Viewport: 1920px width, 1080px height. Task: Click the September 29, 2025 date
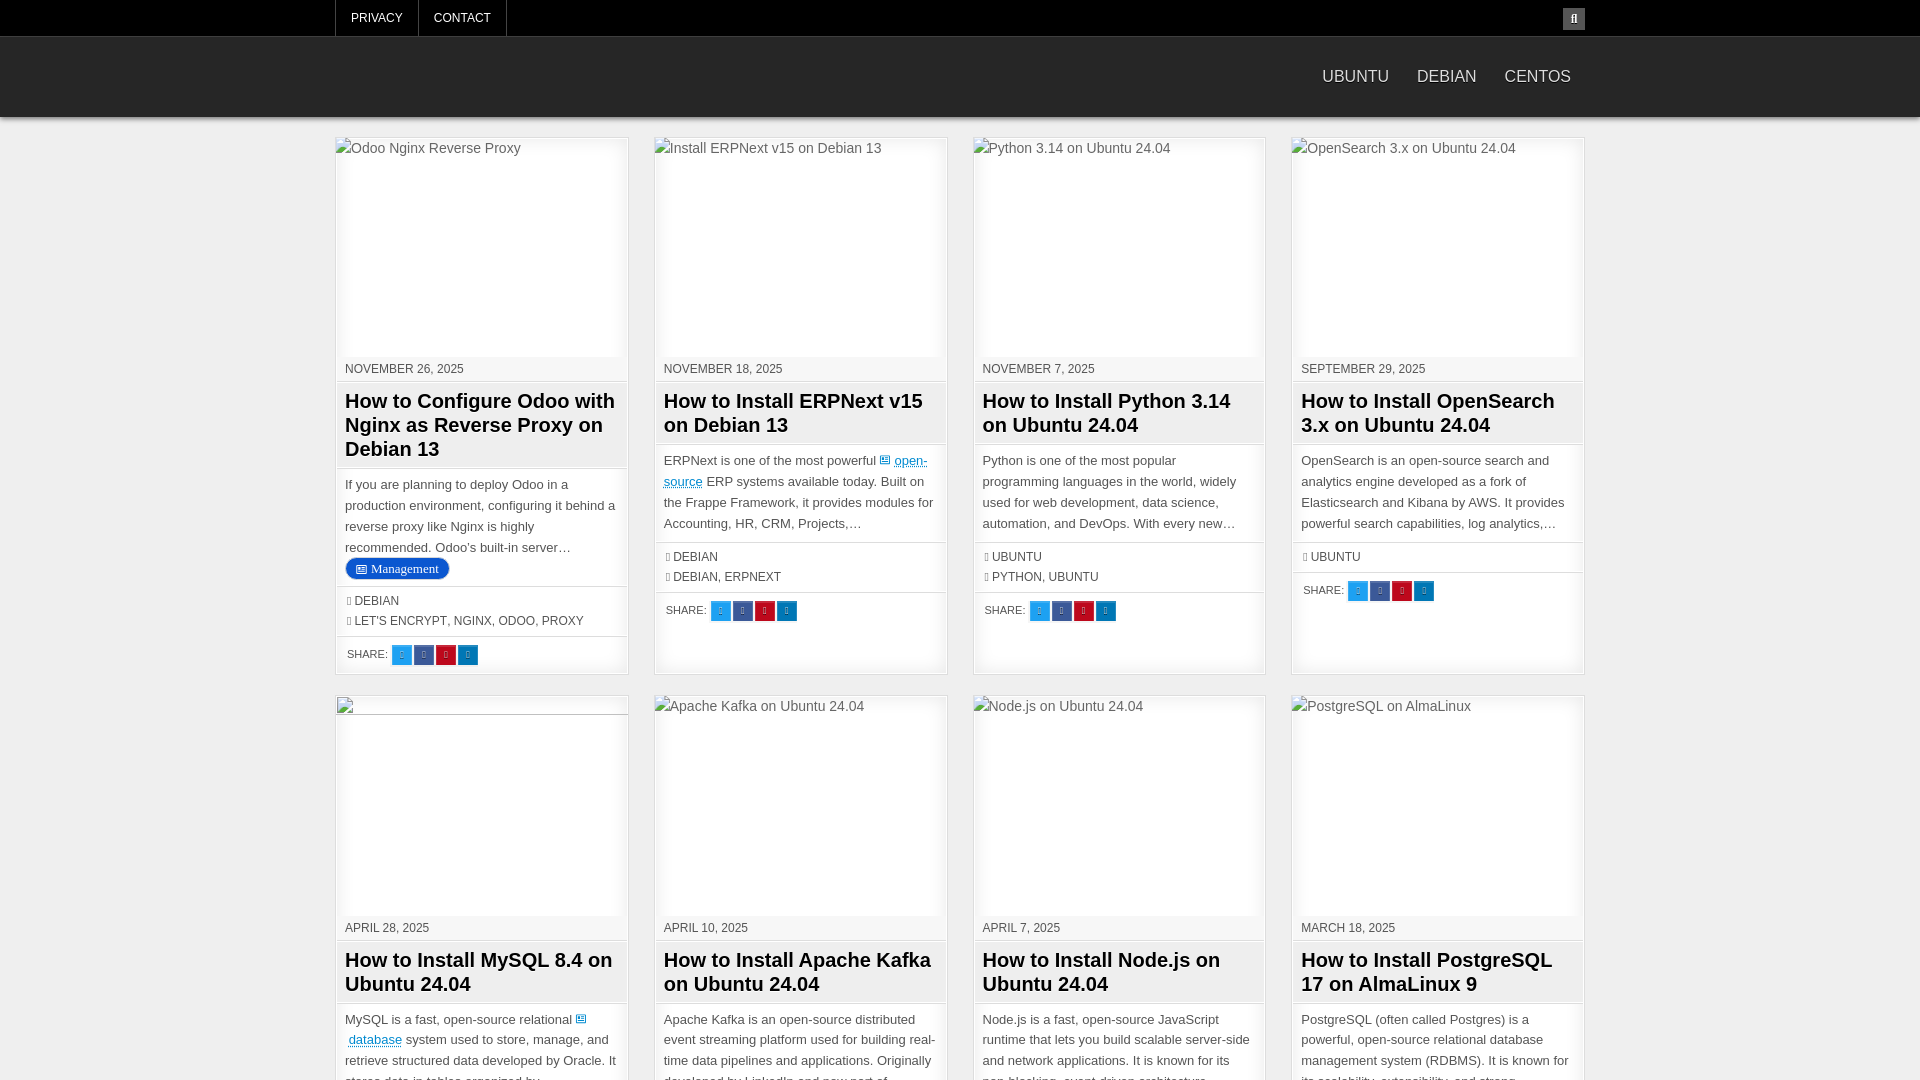[x=1362, y=369]
